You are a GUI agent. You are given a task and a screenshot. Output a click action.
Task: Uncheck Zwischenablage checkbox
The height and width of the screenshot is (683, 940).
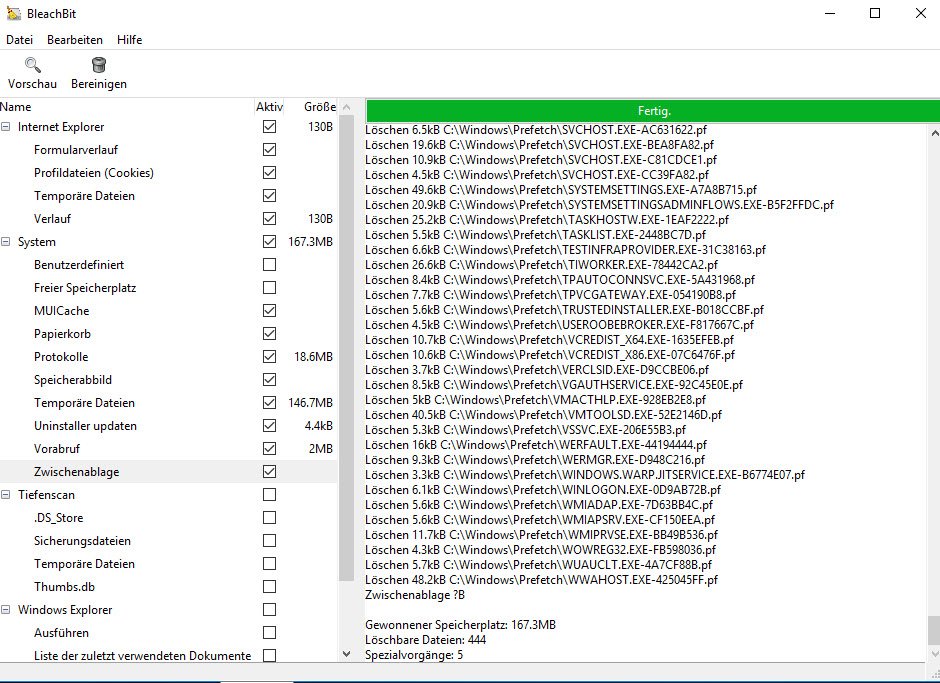point(270,472)
